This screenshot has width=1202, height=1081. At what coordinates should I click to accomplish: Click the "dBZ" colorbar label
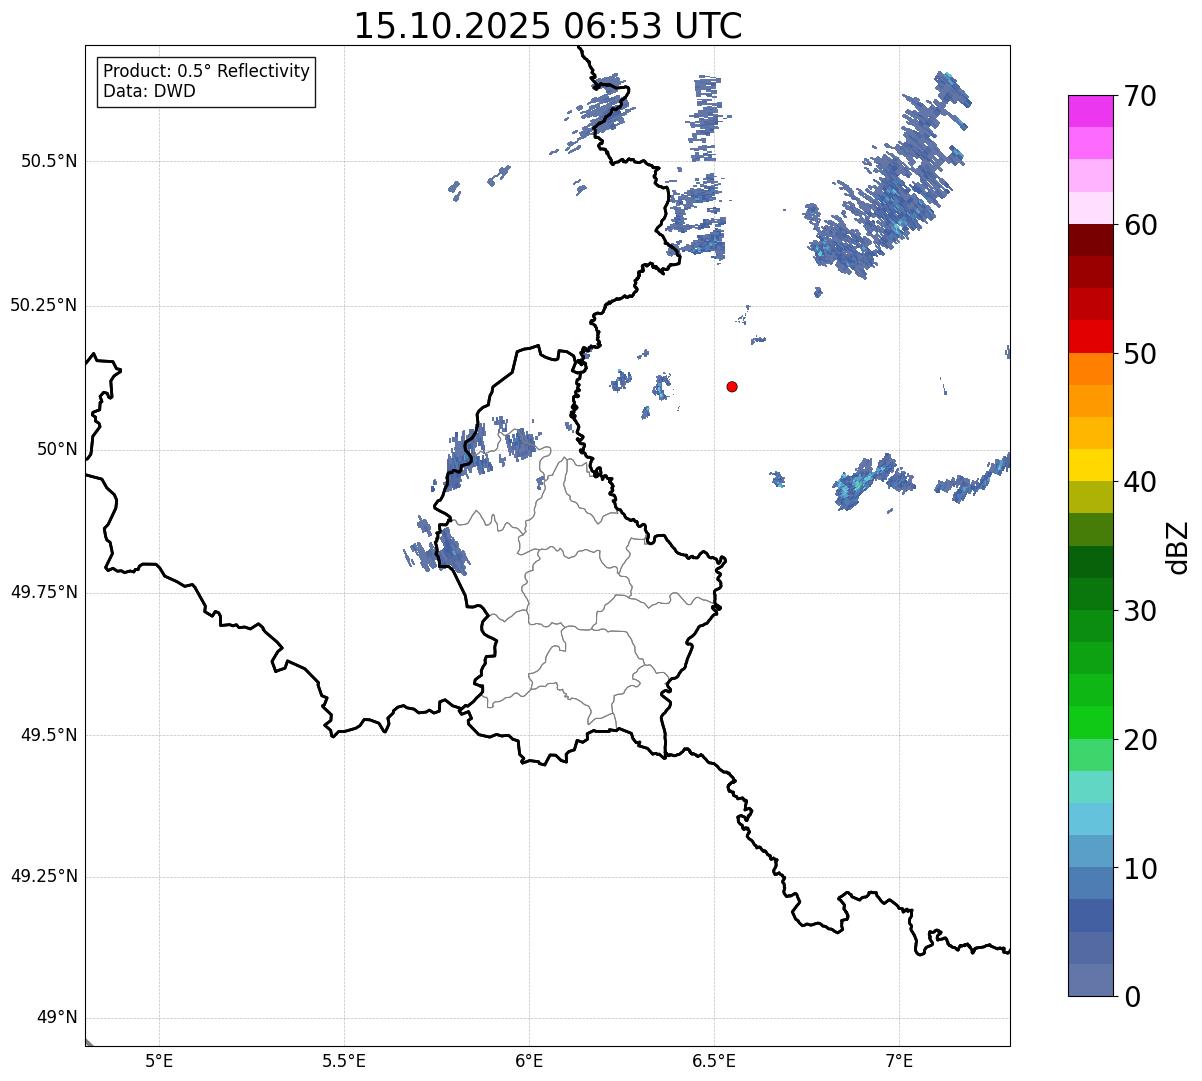coord(1180,546)
